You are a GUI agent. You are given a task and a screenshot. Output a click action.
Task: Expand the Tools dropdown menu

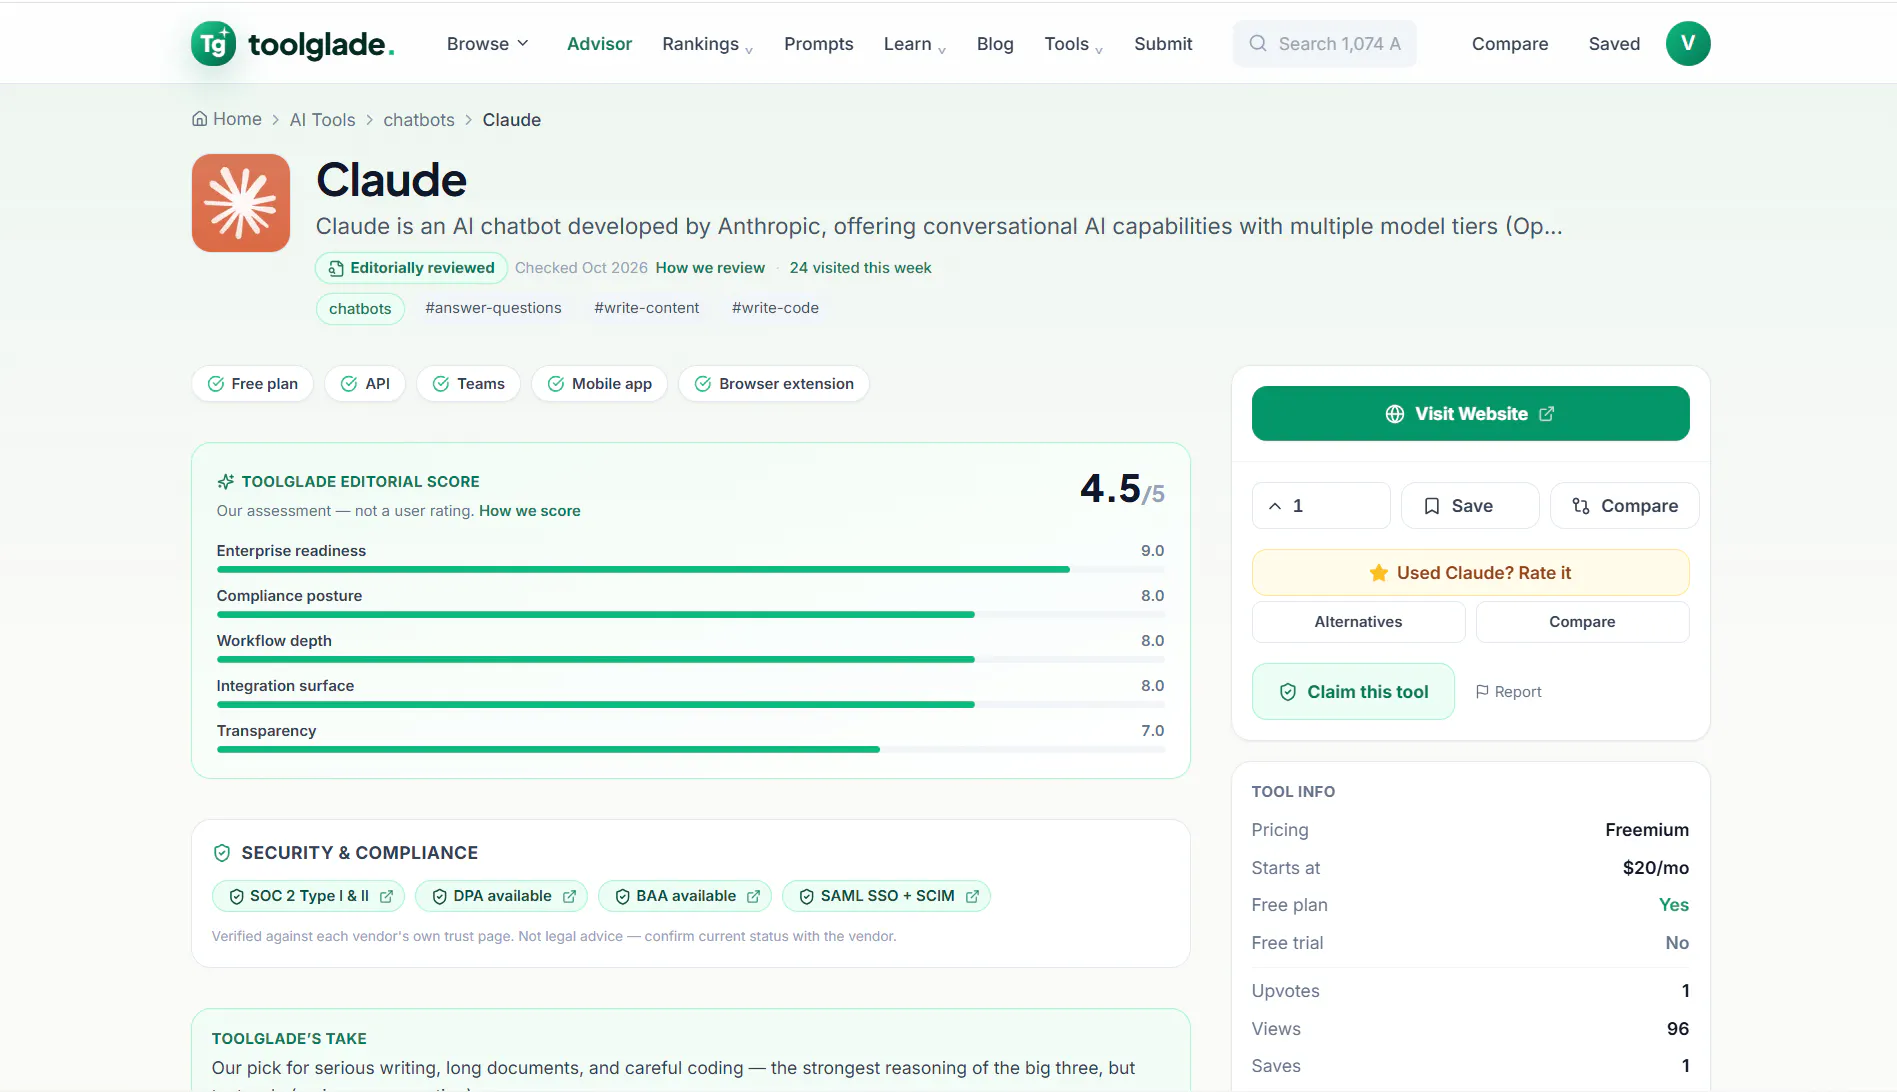click(1074, 44)
